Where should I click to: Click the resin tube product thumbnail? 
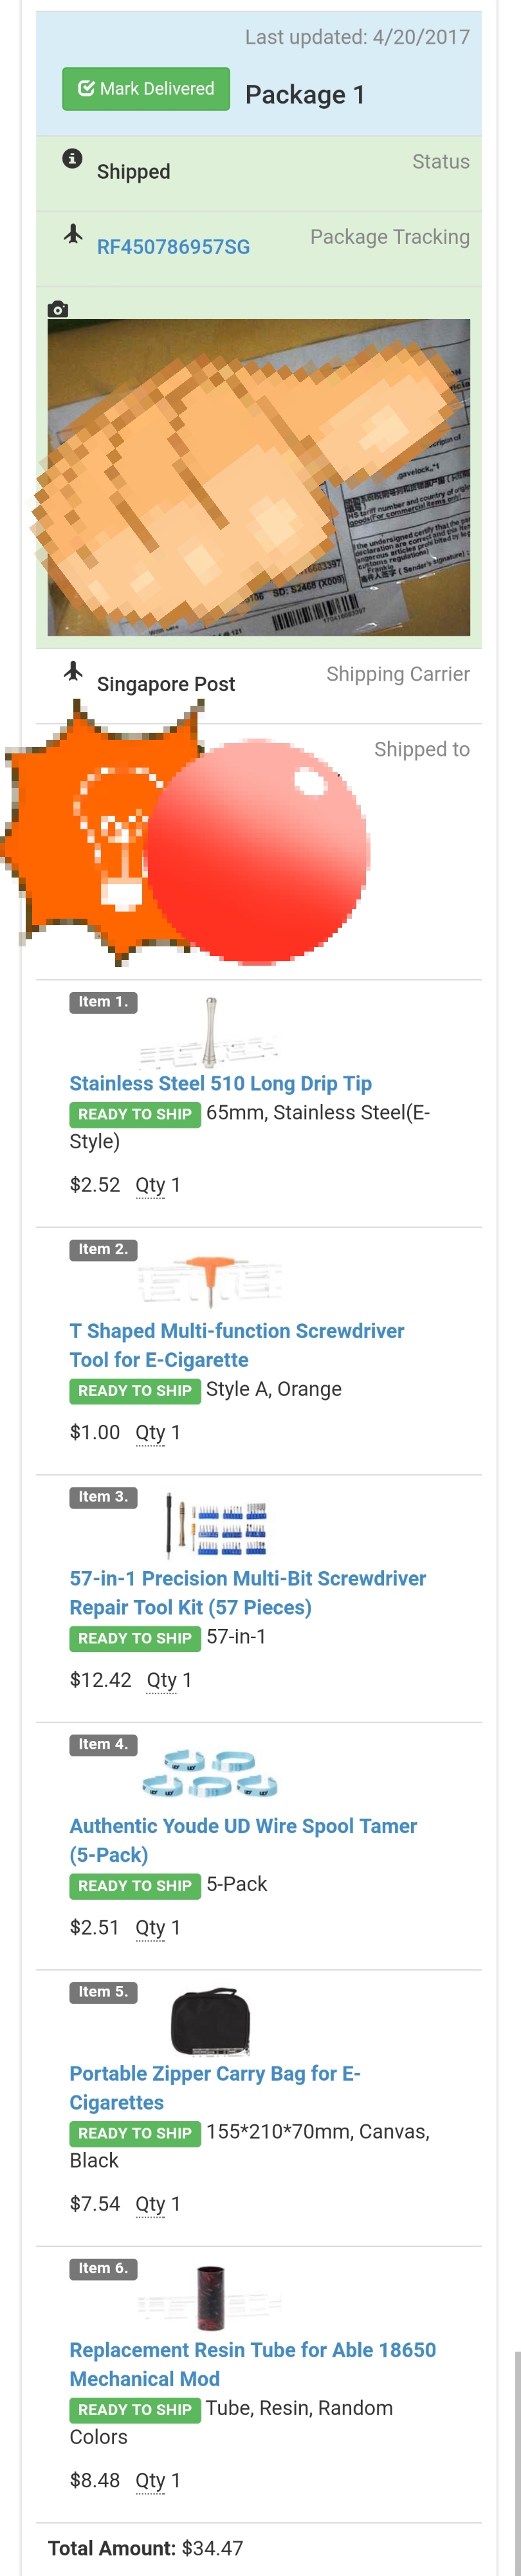pos(210,2298)
